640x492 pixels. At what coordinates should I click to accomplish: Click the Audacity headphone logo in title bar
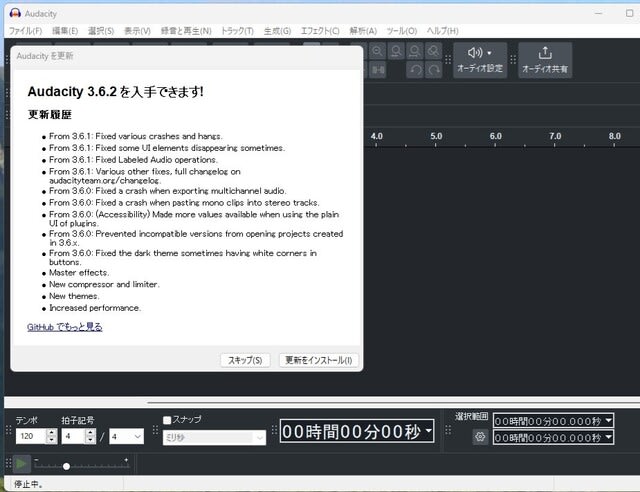15,13
